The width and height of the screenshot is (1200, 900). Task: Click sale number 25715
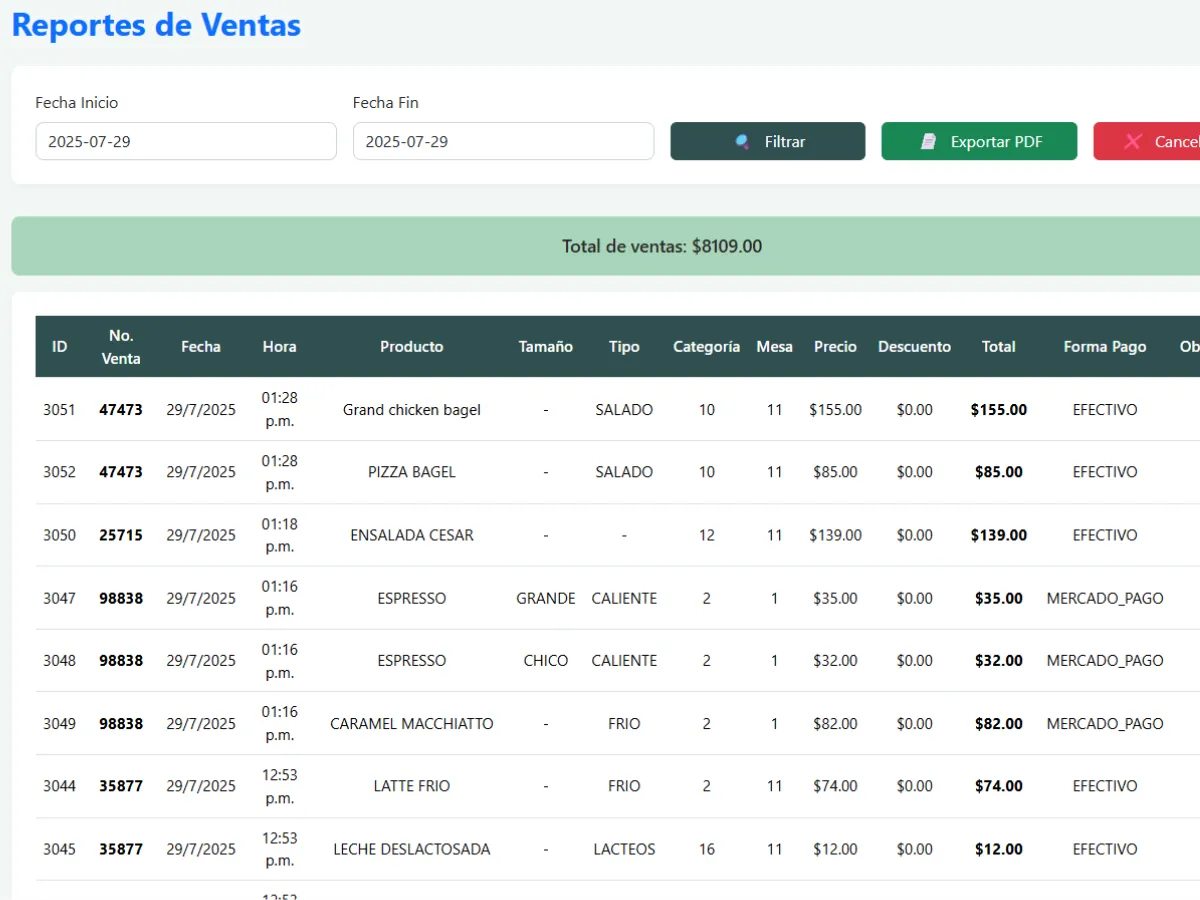[121, 535]
